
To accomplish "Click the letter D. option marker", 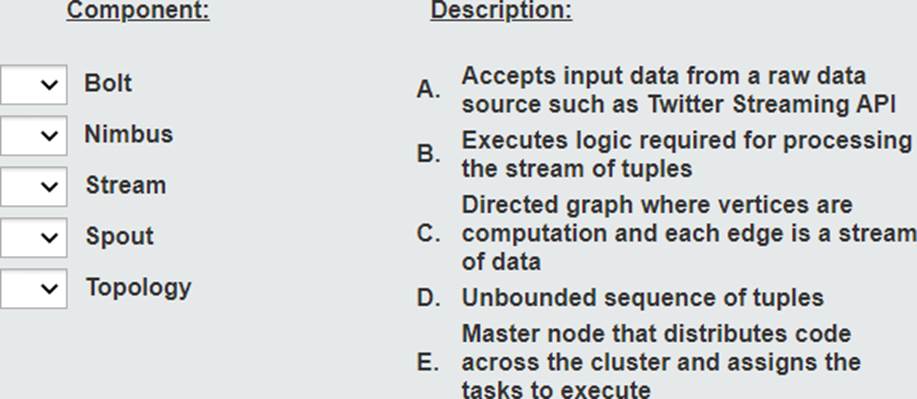I will 428,298.
